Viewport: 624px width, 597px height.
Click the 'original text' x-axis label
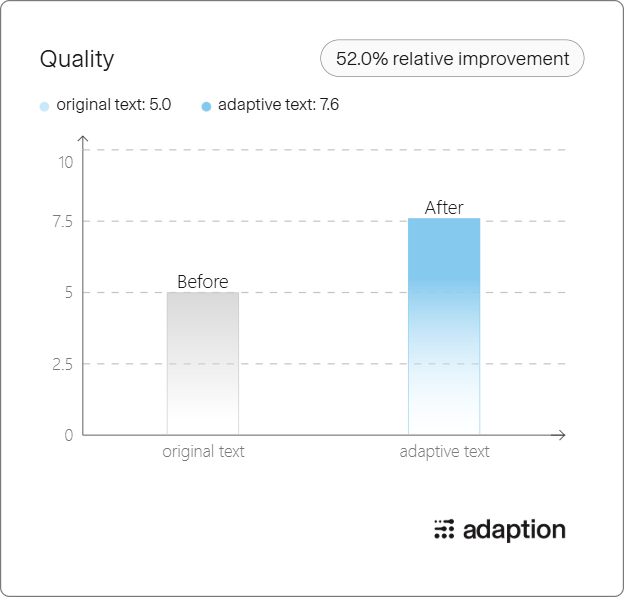203,452
